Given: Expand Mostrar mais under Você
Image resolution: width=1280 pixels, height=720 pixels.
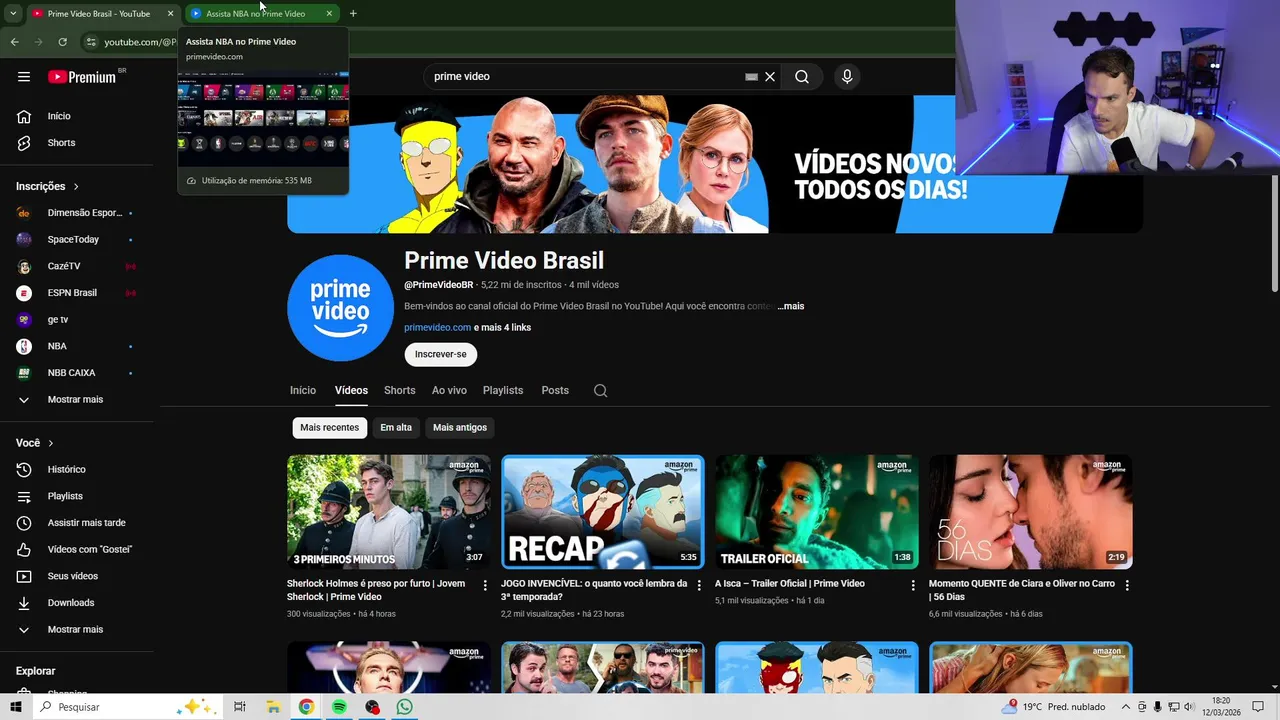Looking at the screenshot, I should (77, 630).
